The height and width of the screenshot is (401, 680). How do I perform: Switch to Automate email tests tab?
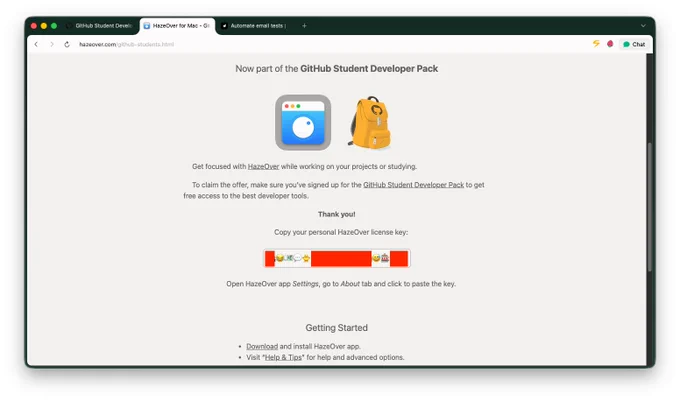point(254,26)
